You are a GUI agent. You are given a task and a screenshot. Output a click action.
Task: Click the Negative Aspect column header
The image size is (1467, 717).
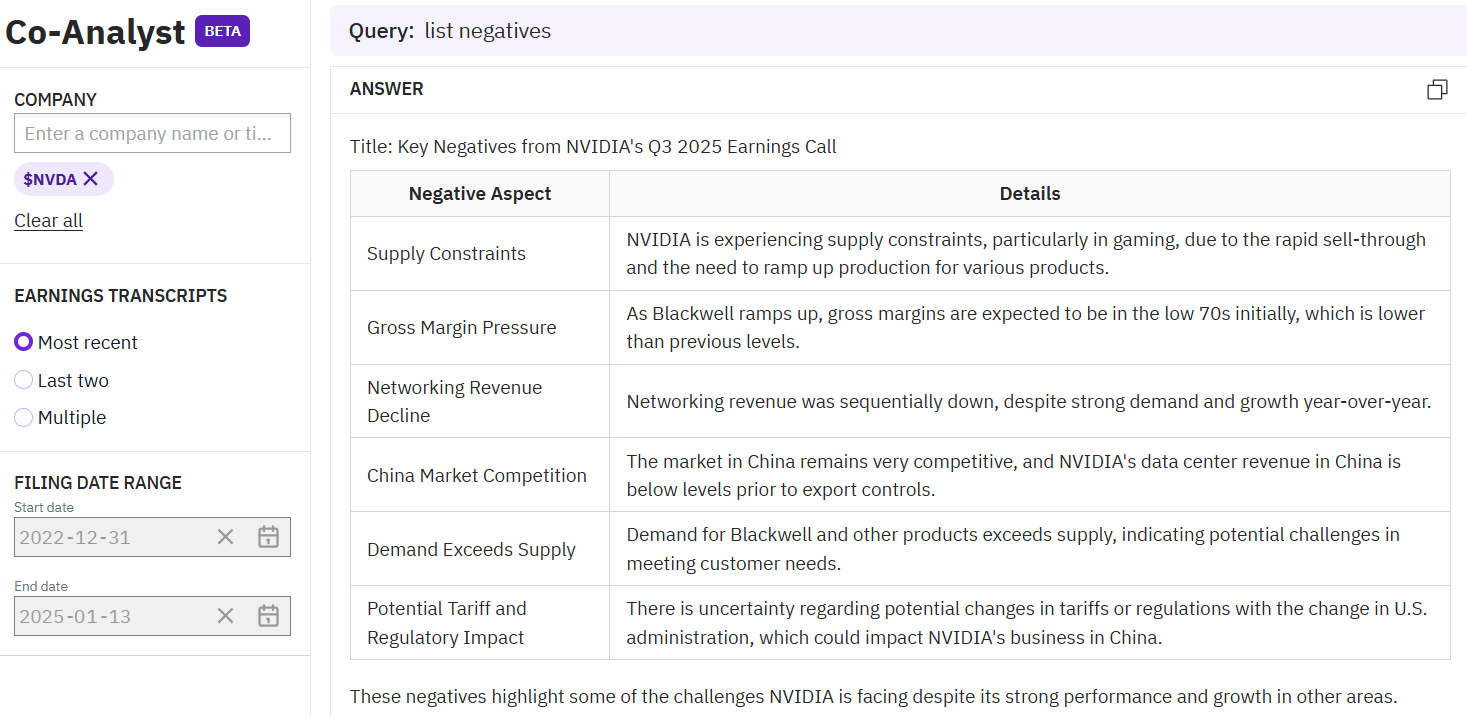coord(479,194)
